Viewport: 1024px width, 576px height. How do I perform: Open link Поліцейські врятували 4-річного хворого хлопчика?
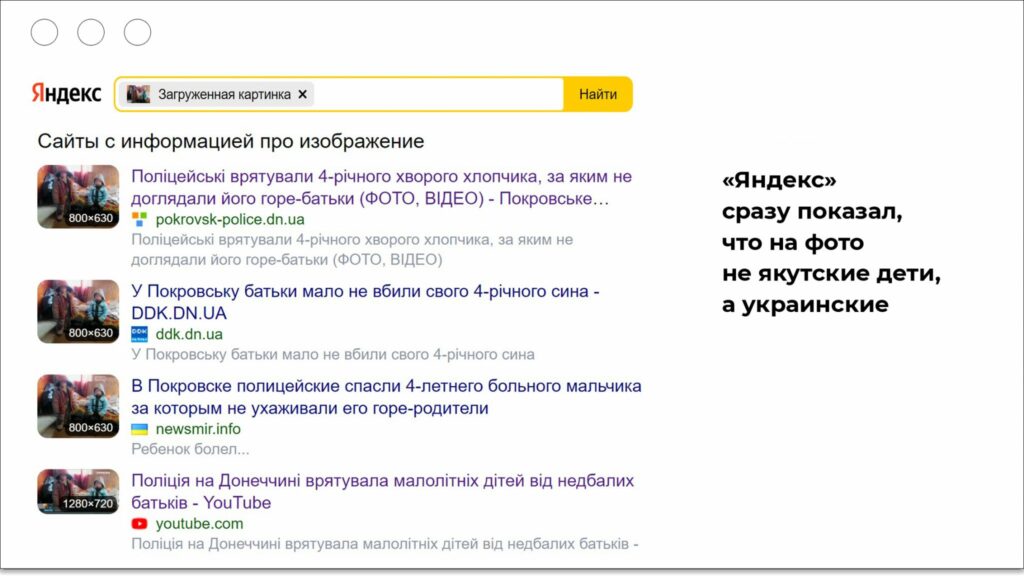(381, 187)
